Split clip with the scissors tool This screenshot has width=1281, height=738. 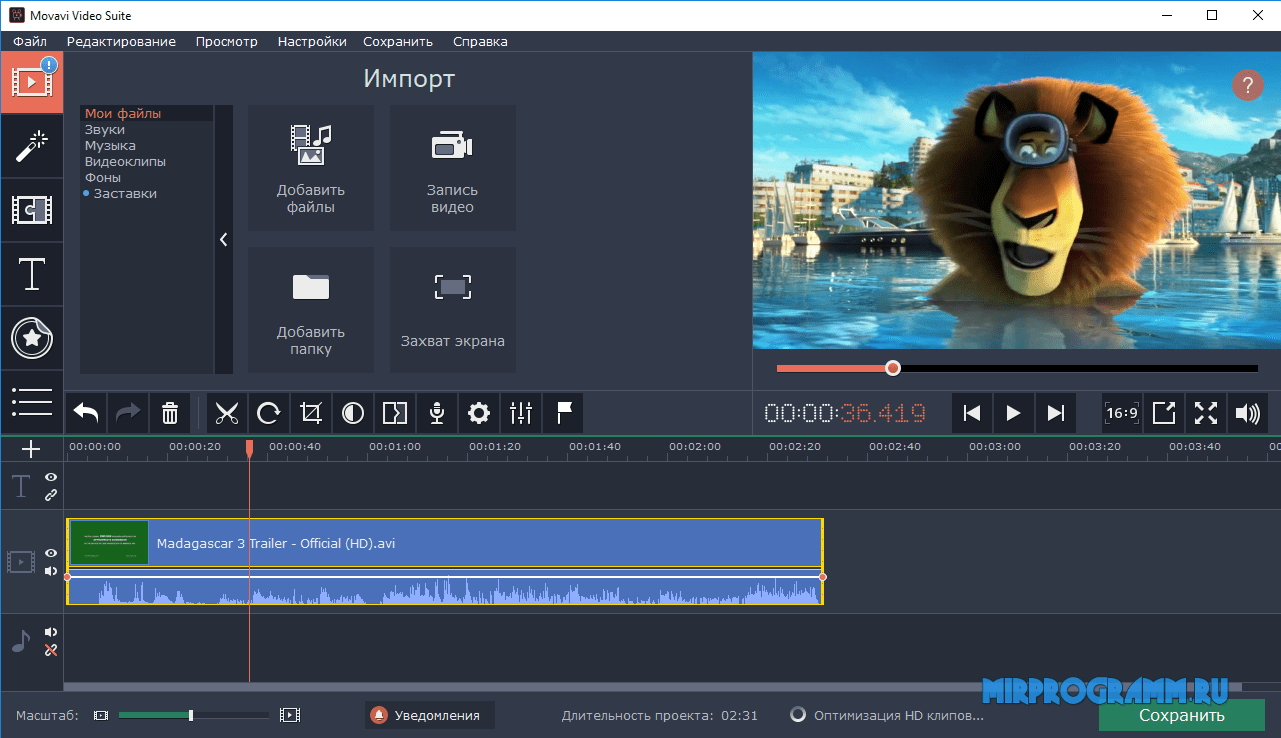point(228,413)
